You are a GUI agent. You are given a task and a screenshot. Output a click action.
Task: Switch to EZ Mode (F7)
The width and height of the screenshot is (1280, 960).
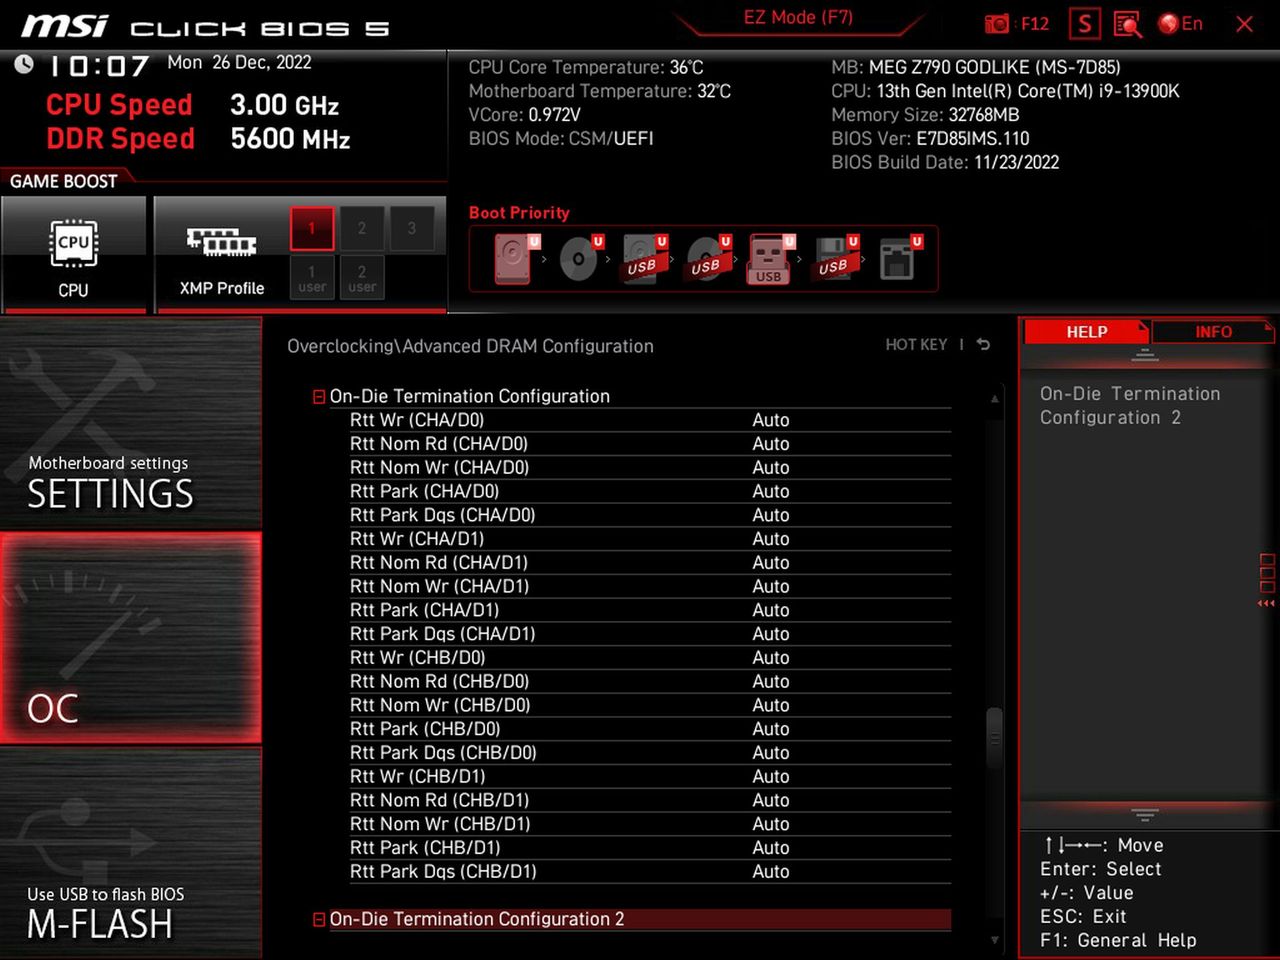pyautogui.click(x=798, y=17)
